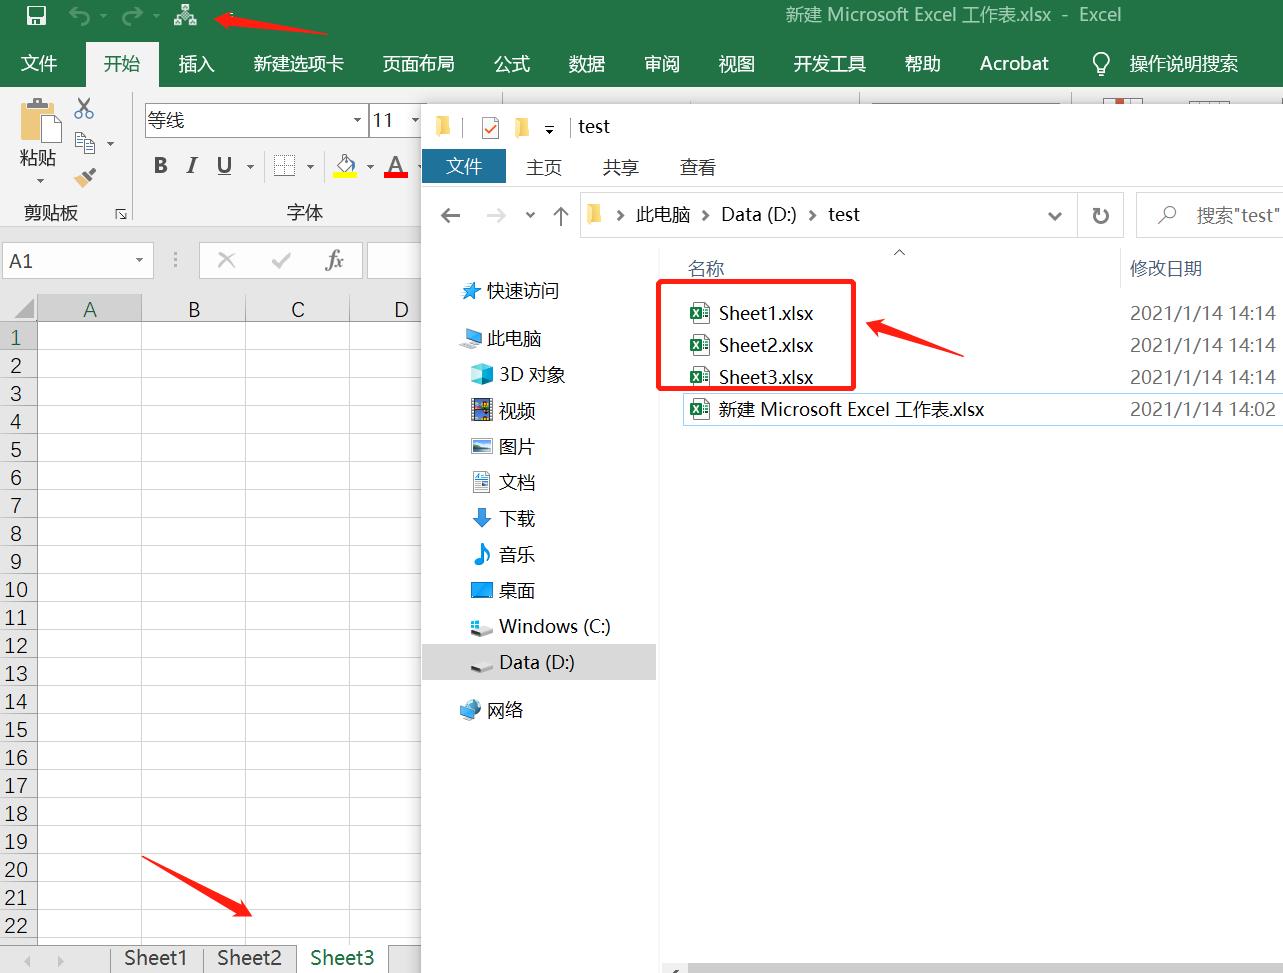The width and height of the screenshot is (1283, 973).
Task: Select Sheet1.xlsx file
Action: pyautogui.click(x=766, y=313)
